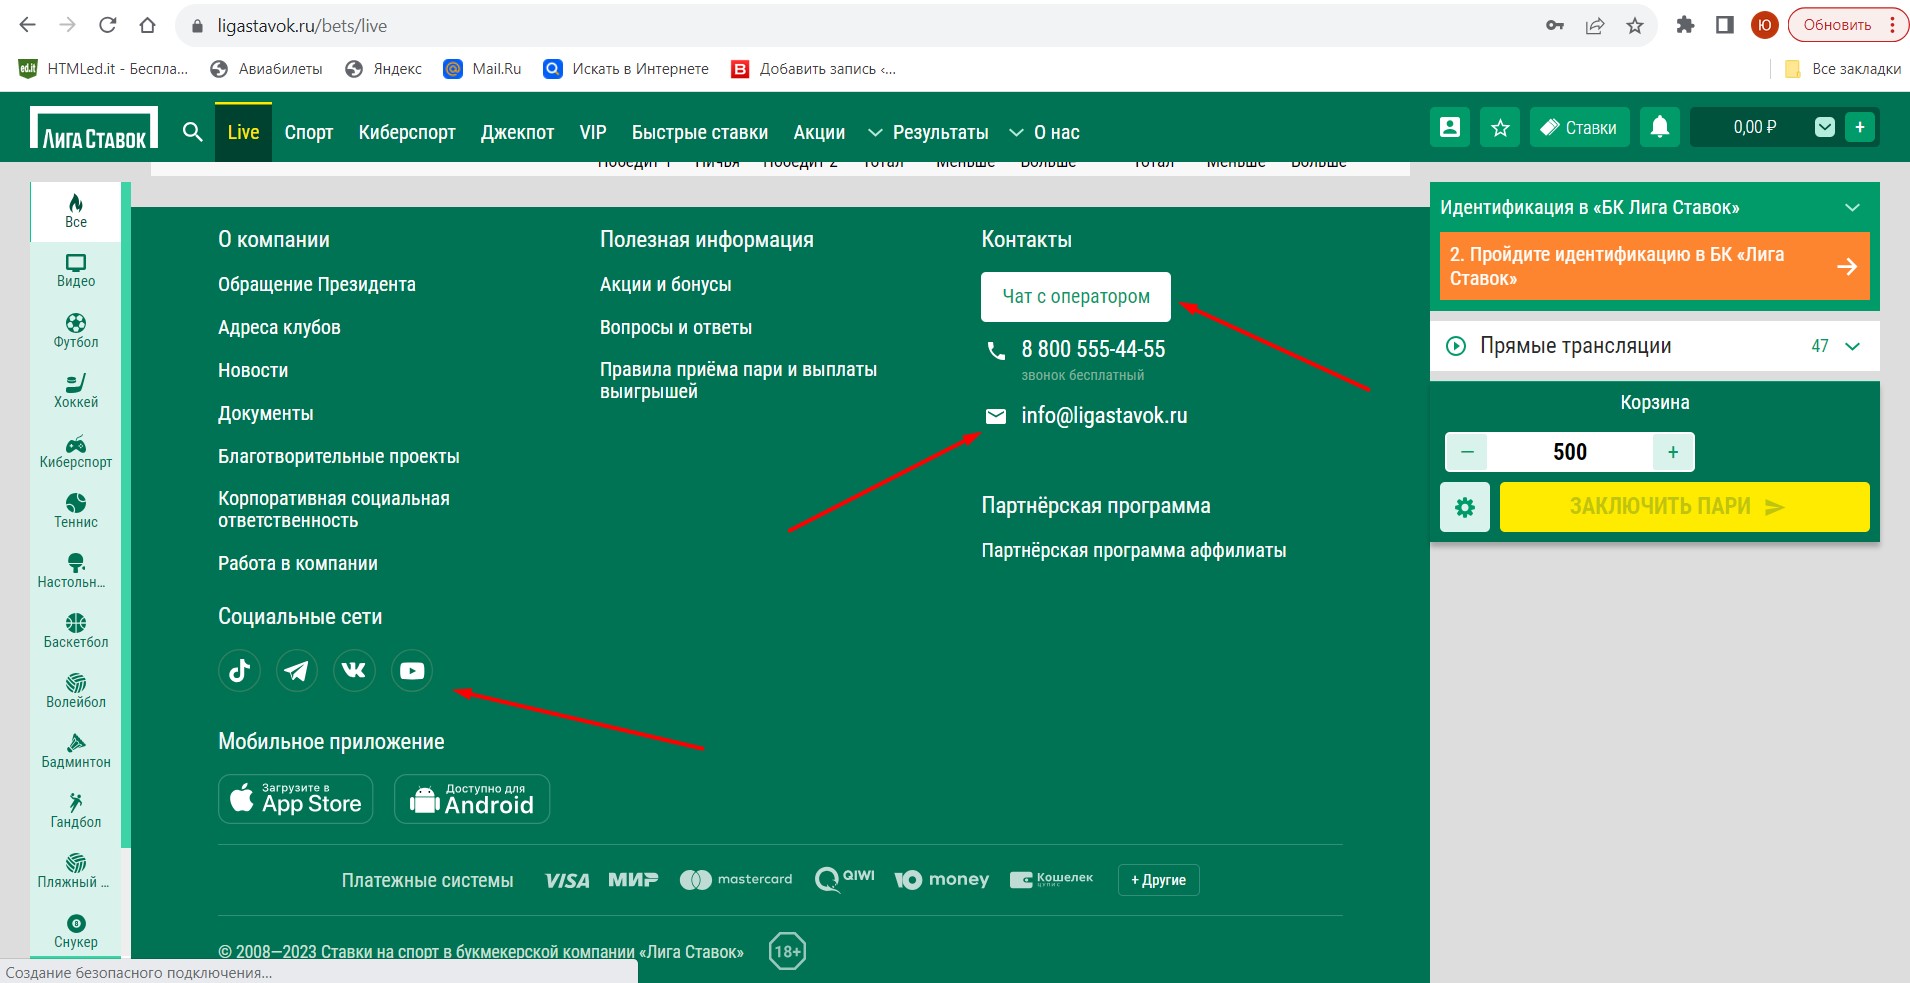The width and height of the screenshot is (1910, 983).
Task: Increase the bet amount with plus button
Action: tap(1673, 452)
